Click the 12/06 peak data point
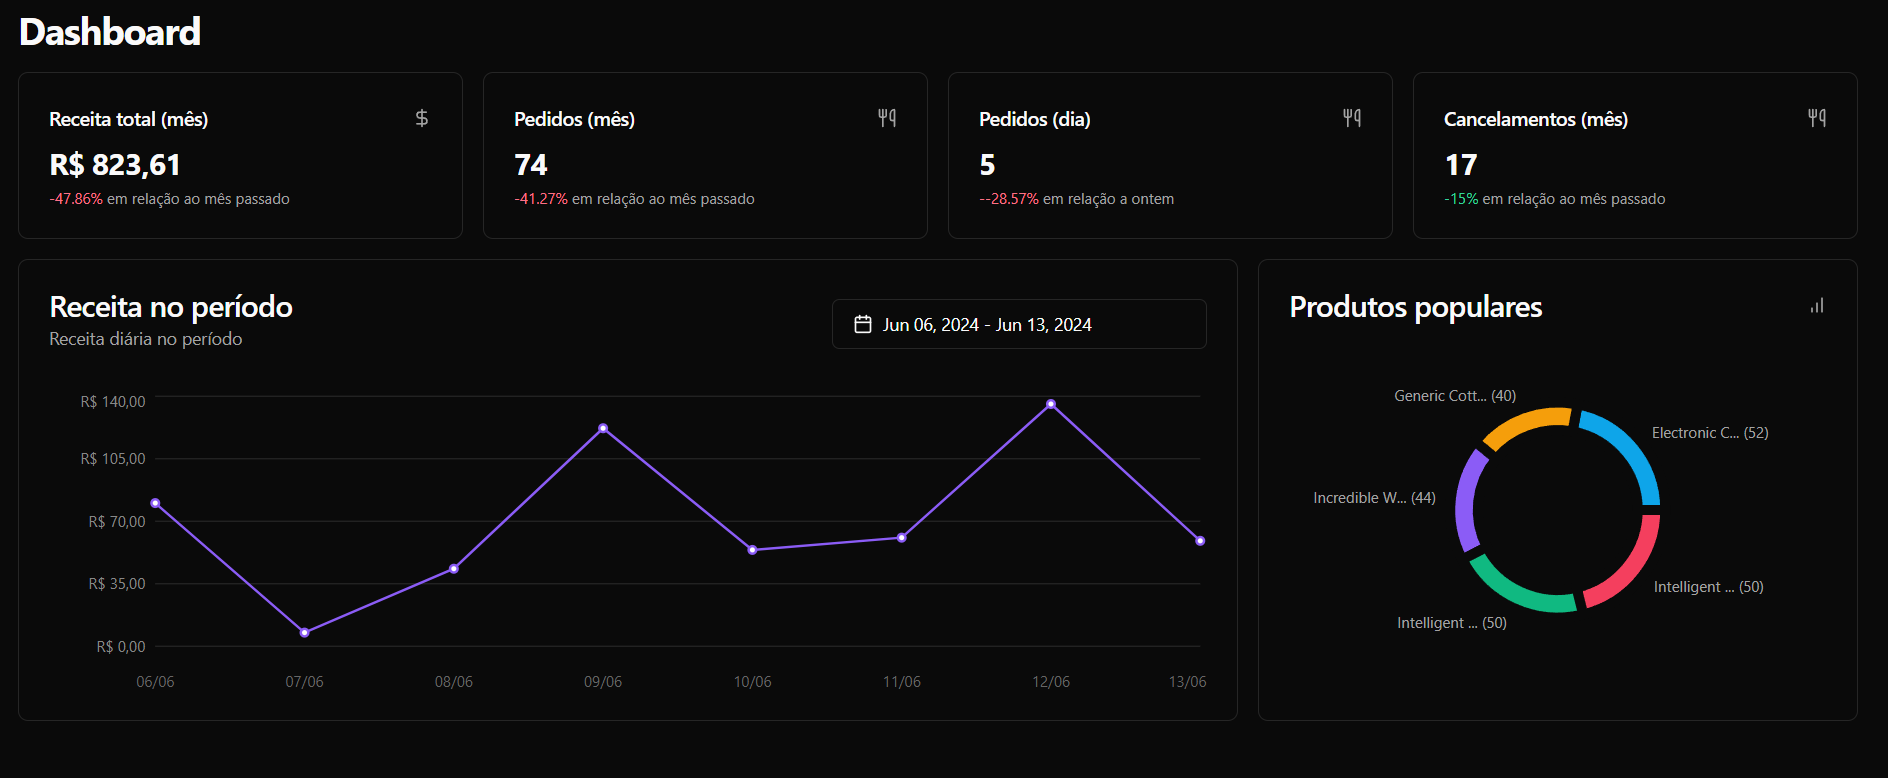Image resolution: width=1888 pixels, height=778 pixels. pyautogui.click(x=1050, y=404)
